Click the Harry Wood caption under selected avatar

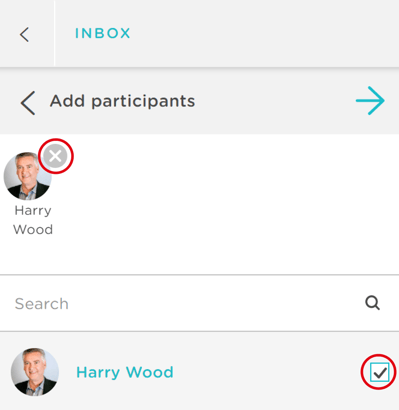click(x=33, y=220)
